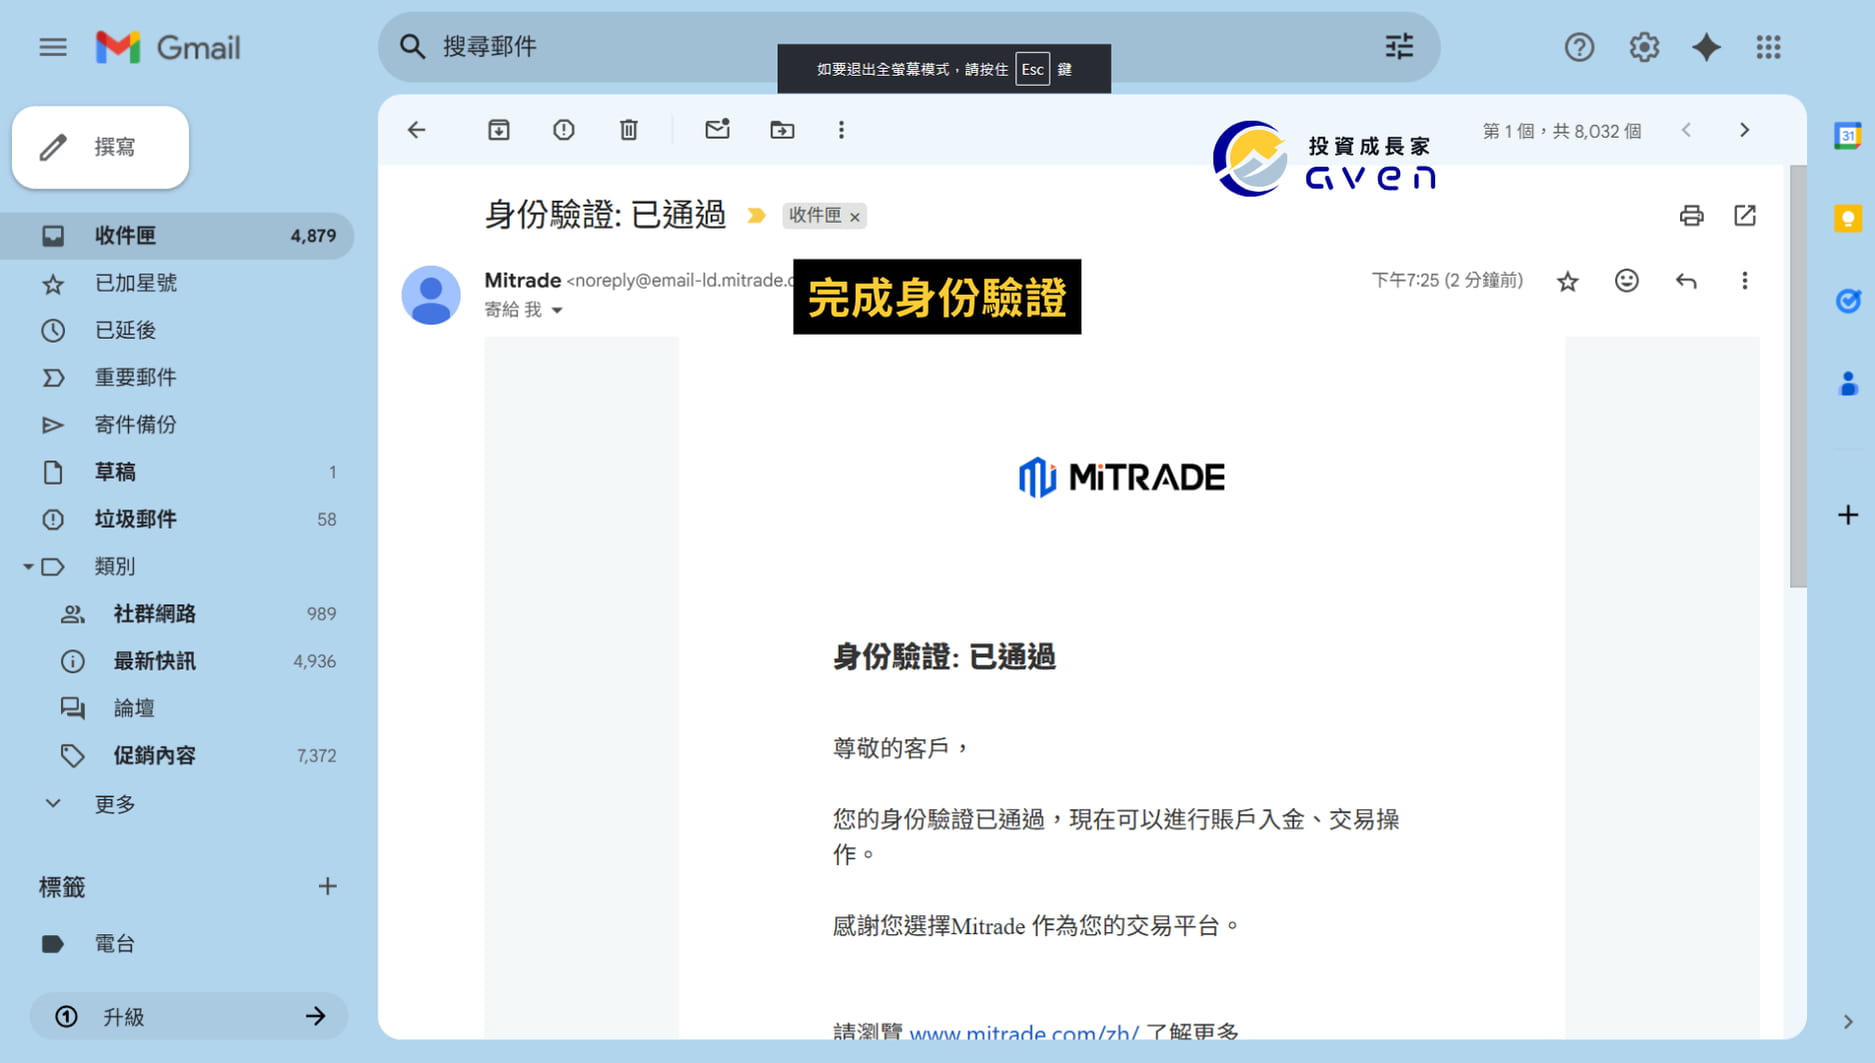Open Google Keep side panel
1875x1063 pixels.
tap(1847, 218)
